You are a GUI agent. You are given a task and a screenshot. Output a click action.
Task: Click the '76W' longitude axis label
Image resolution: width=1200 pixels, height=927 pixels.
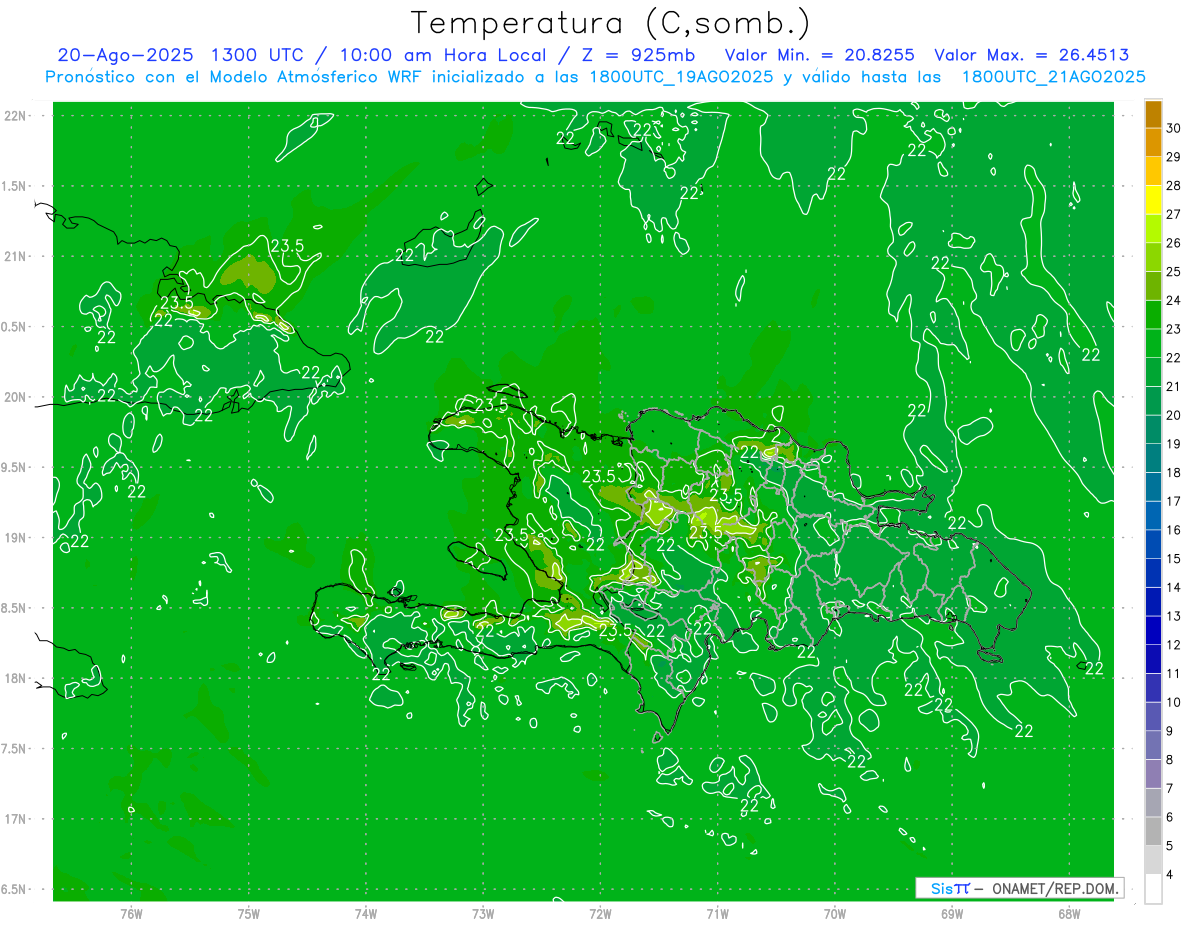click(131, 913)
